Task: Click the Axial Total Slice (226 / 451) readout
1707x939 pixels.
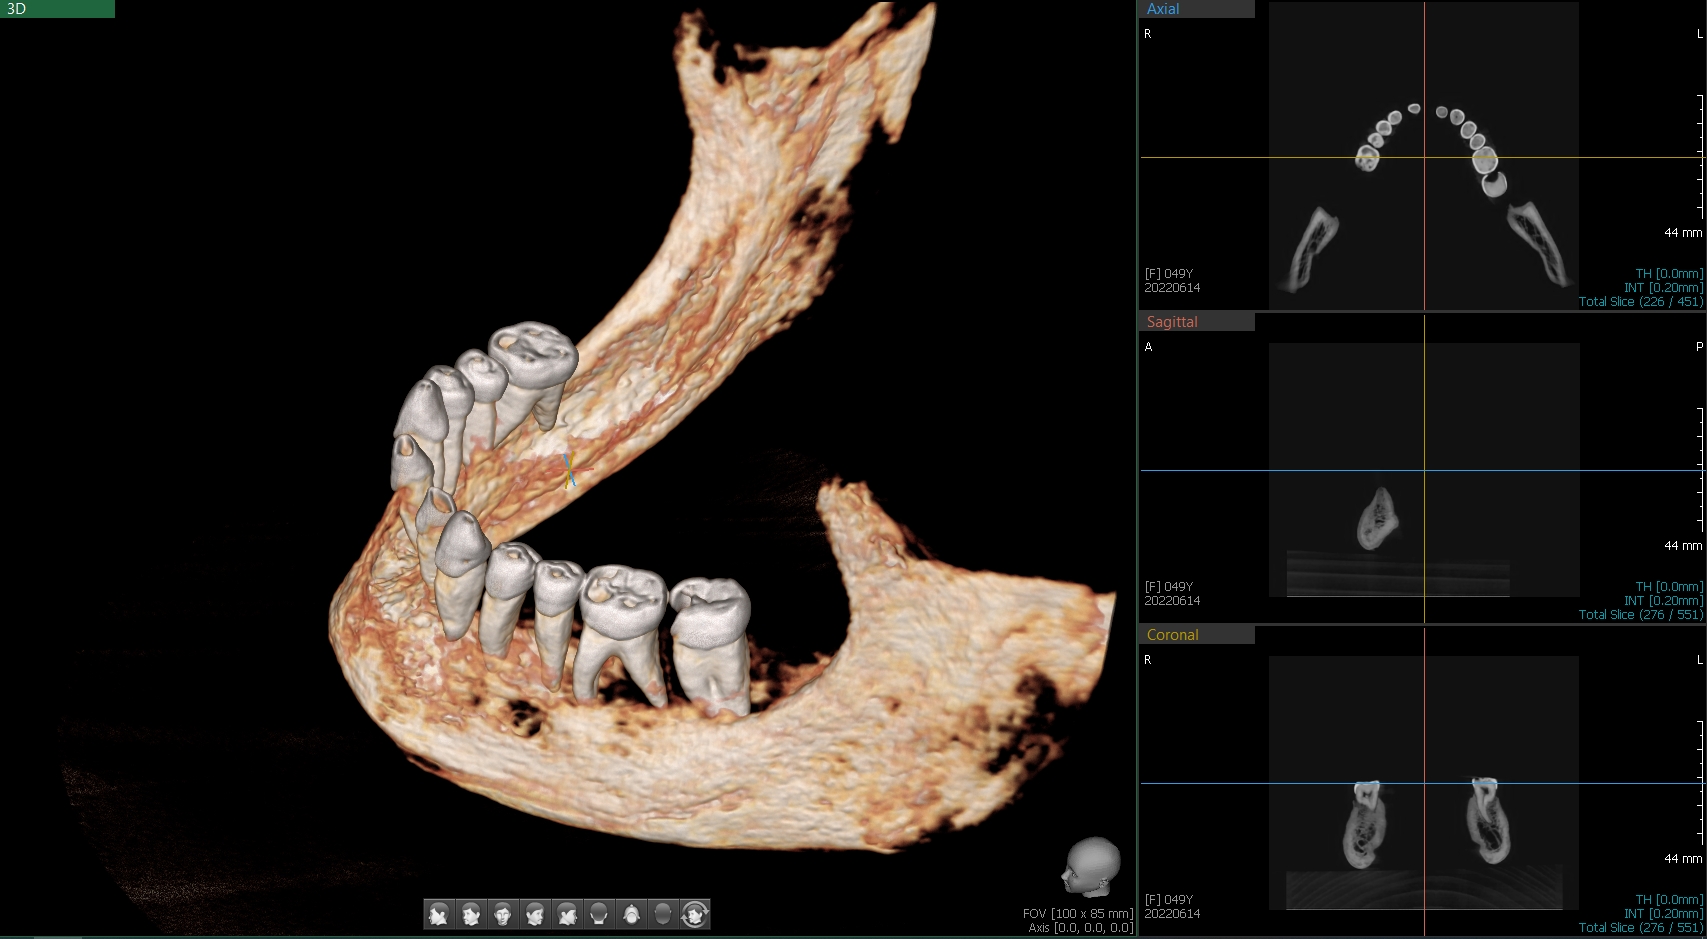Action: click(x=1640, y=302)
